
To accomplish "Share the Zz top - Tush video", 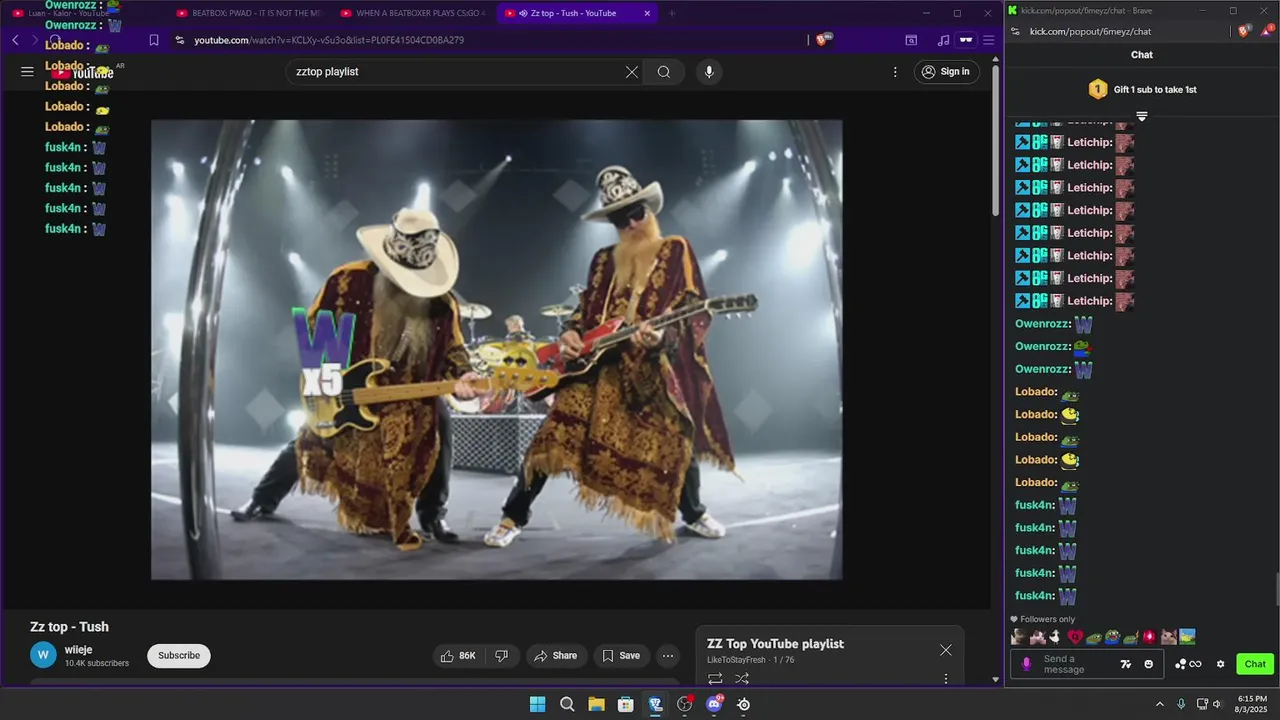I will tap(556, 656).
